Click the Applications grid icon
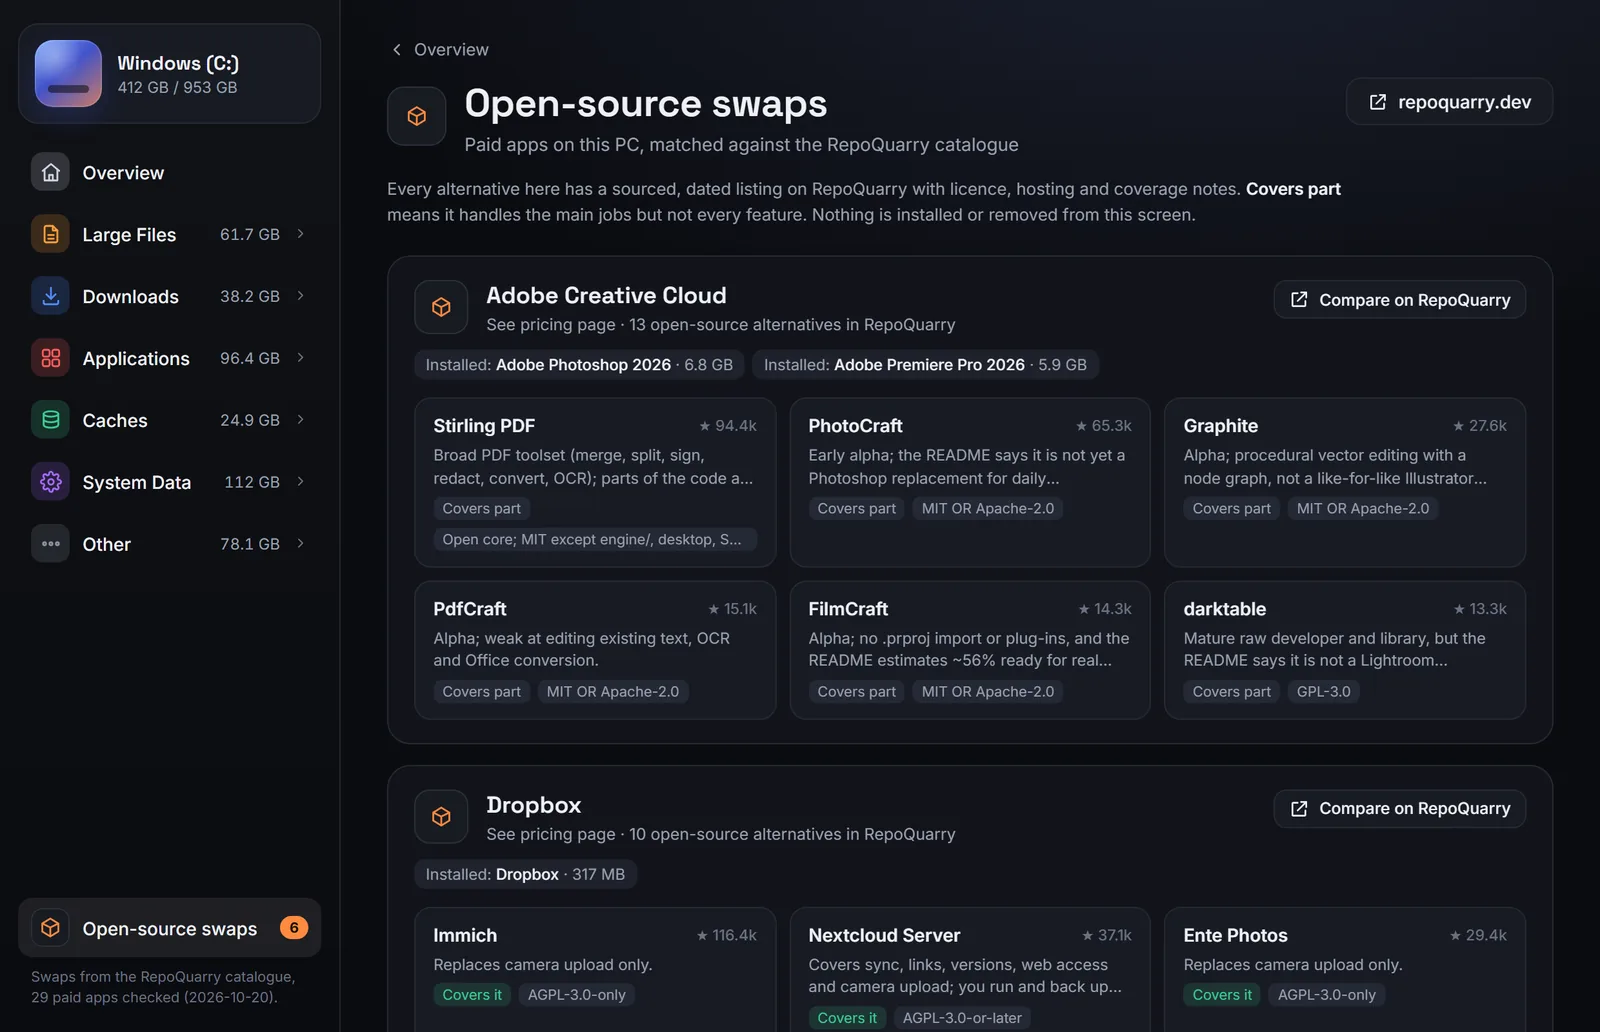The image size is (1600, 1032). pyautogui.click(x=50, y=358)
